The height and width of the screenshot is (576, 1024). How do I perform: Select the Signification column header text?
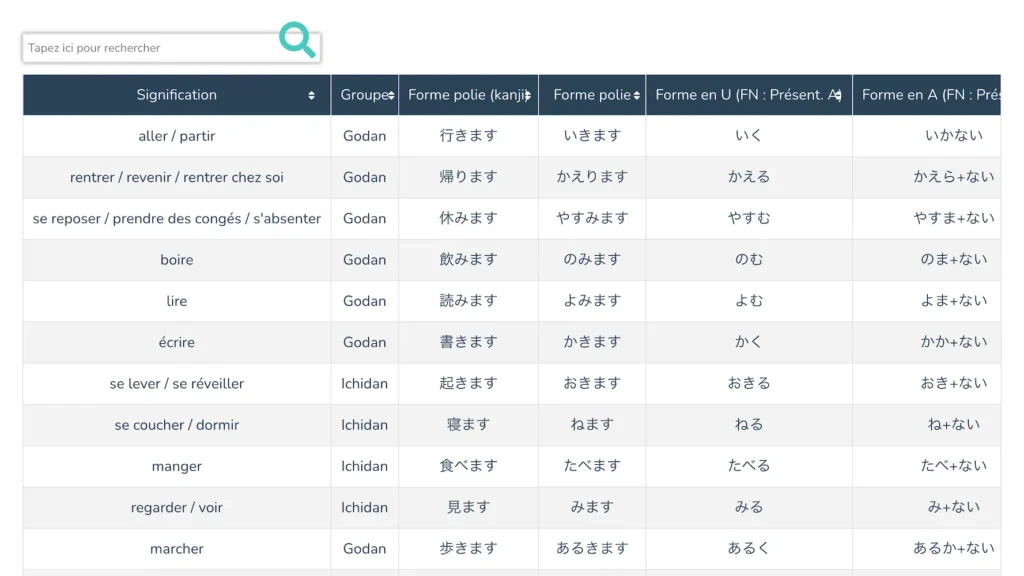click(x=176, y=95)
